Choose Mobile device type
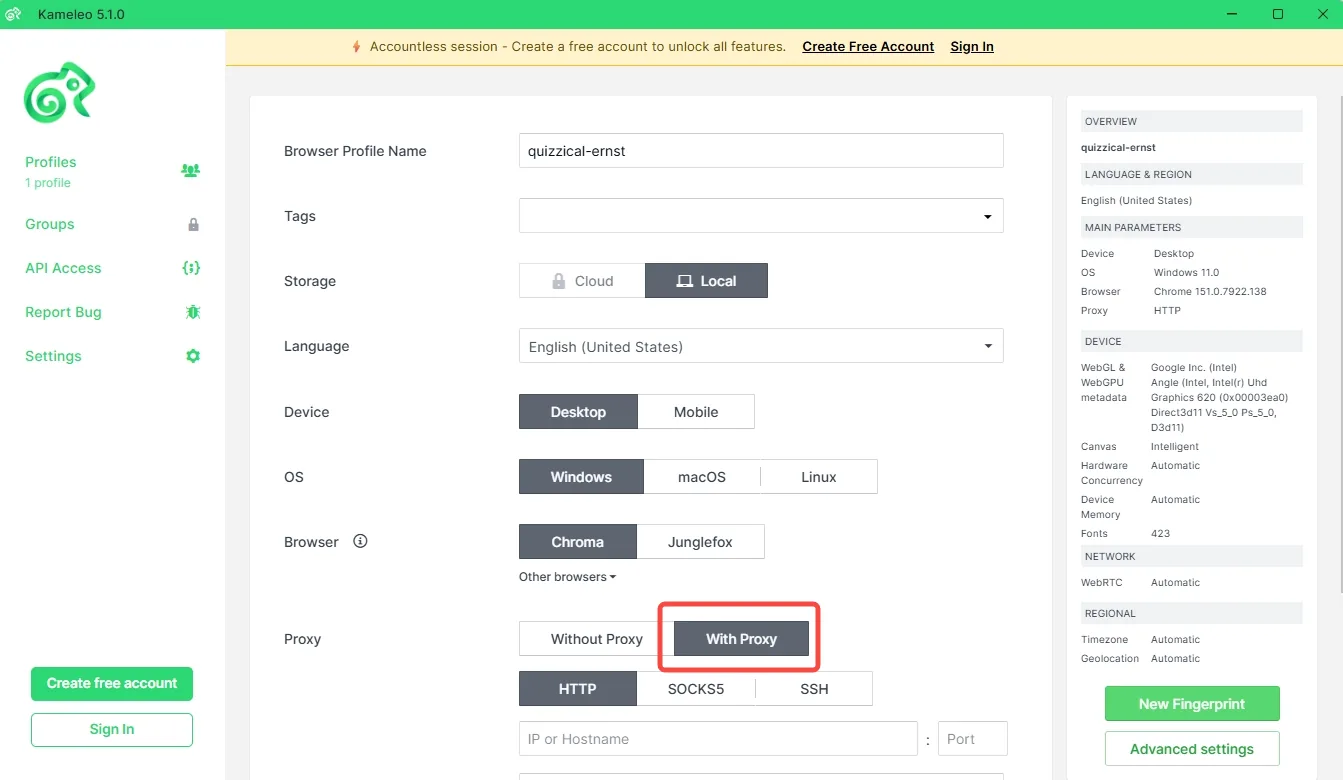1343x780 pixels. click(696, 412)
